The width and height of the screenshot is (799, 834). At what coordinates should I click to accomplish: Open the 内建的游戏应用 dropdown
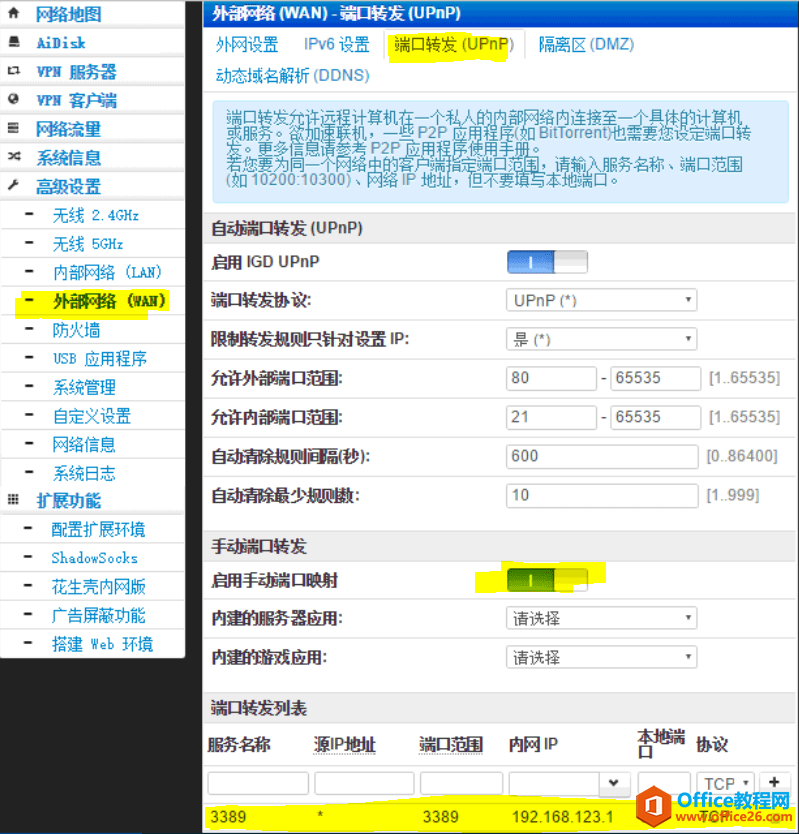pyautogui.click(x=601, y=657)
